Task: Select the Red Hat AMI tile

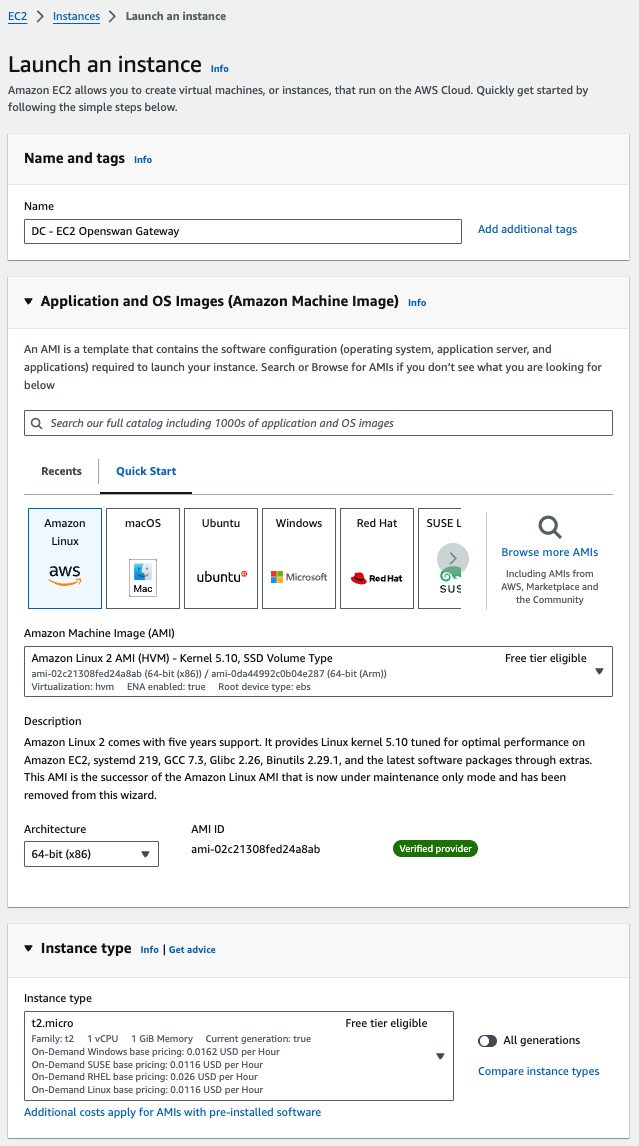Action: click(377, 558)
